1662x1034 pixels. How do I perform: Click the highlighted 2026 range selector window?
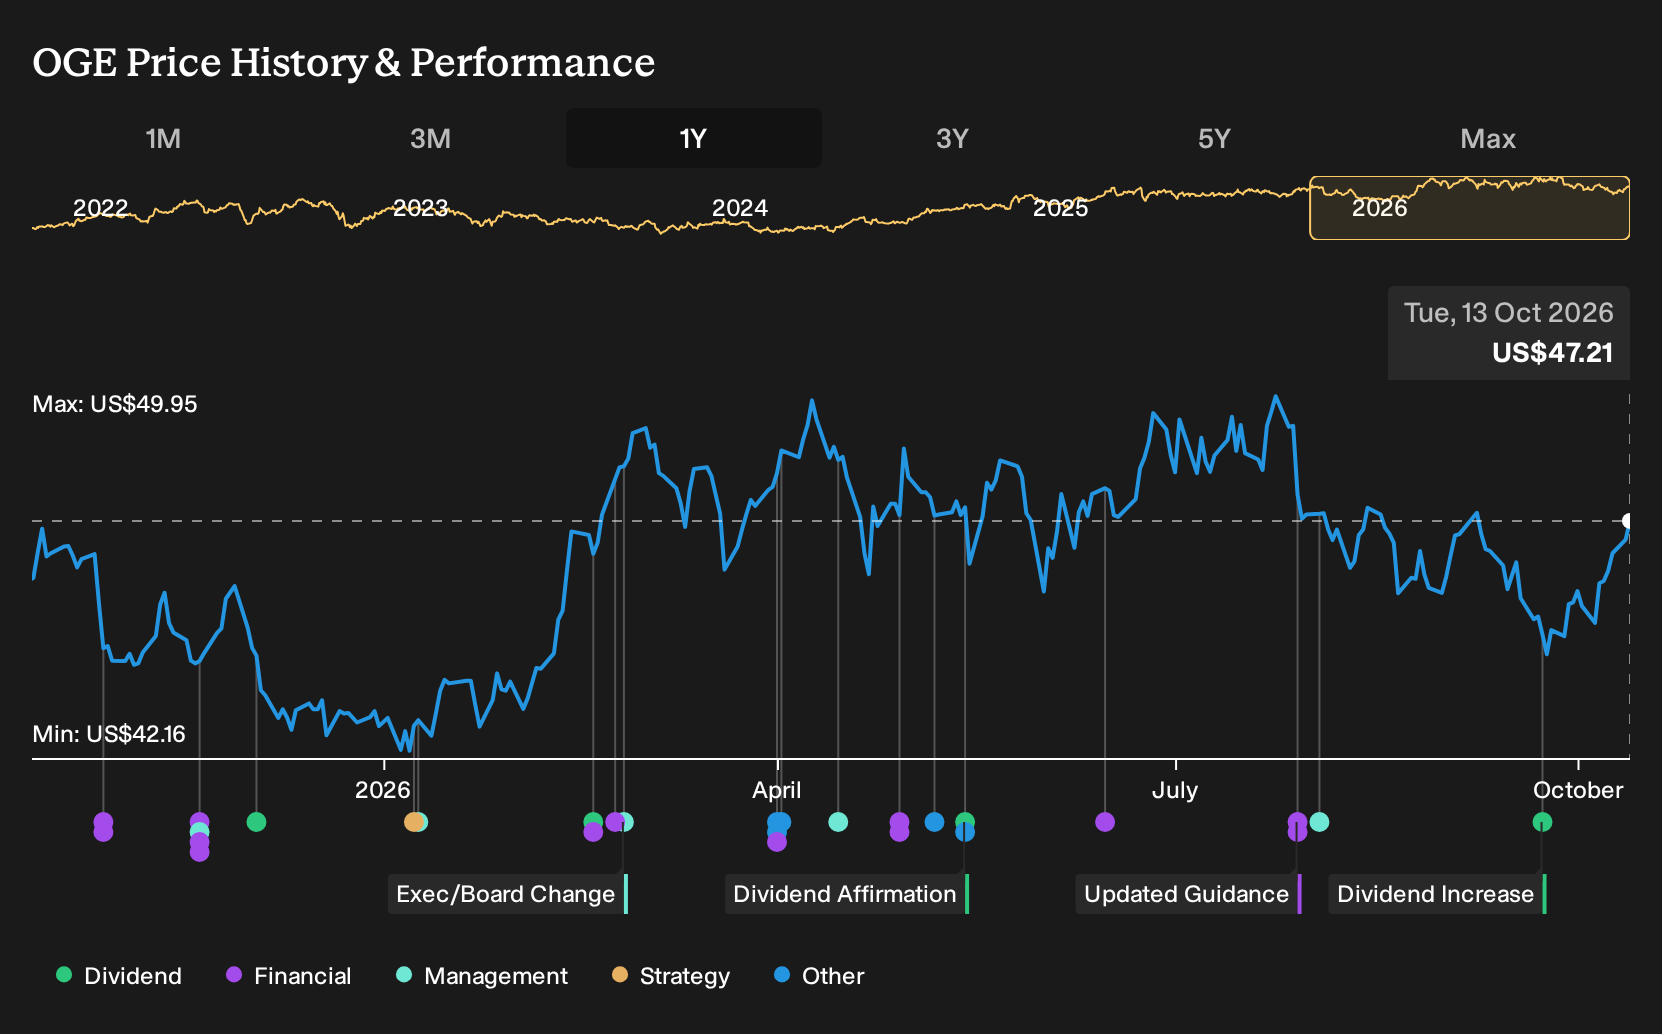(1469, 208)
